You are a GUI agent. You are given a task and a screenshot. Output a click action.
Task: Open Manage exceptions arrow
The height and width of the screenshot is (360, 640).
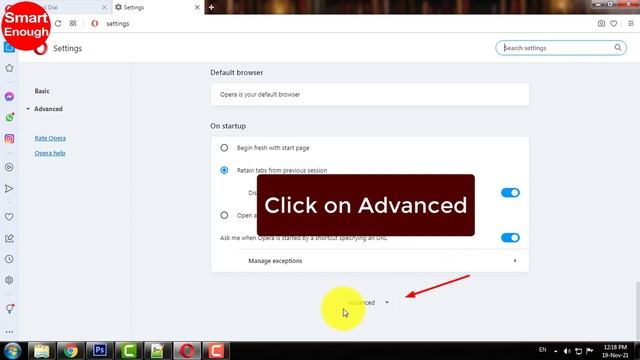tap(515, 261)
